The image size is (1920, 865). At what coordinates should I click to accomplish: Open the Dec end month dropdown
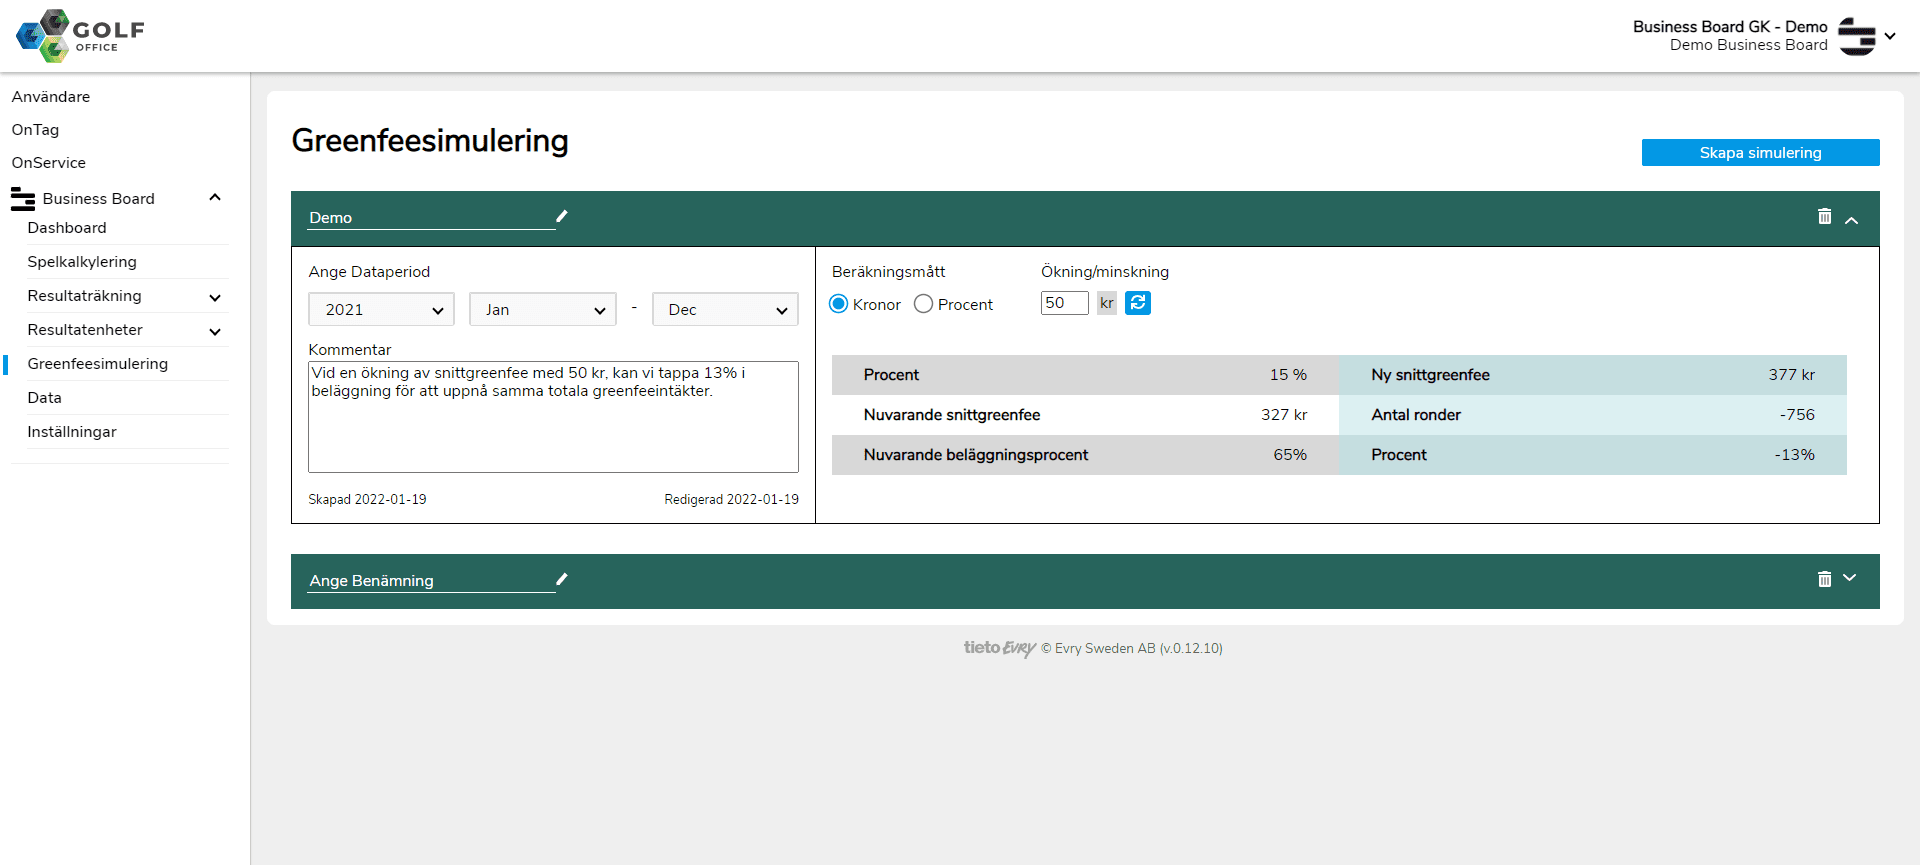[x=725, y=310]
